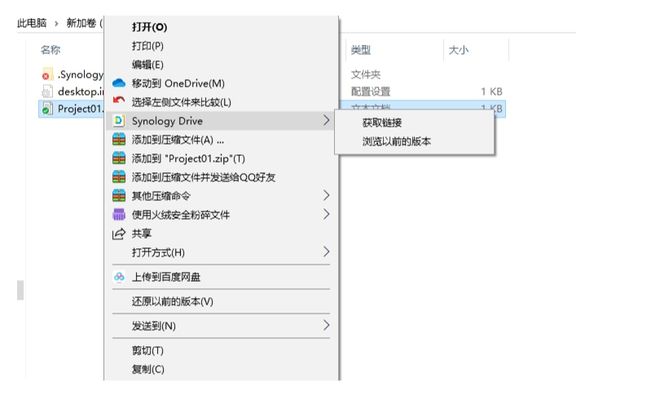Select 浏览以前的版本 in the submenu

[397, 141]
